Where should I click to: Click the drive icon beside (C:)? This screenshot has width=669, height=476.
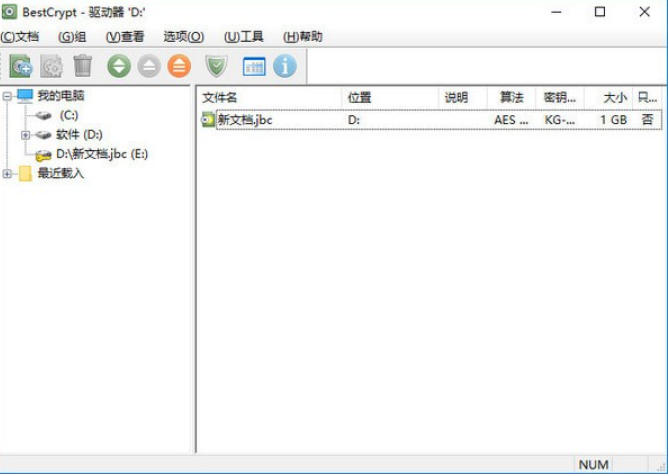(x=44, y=115)
